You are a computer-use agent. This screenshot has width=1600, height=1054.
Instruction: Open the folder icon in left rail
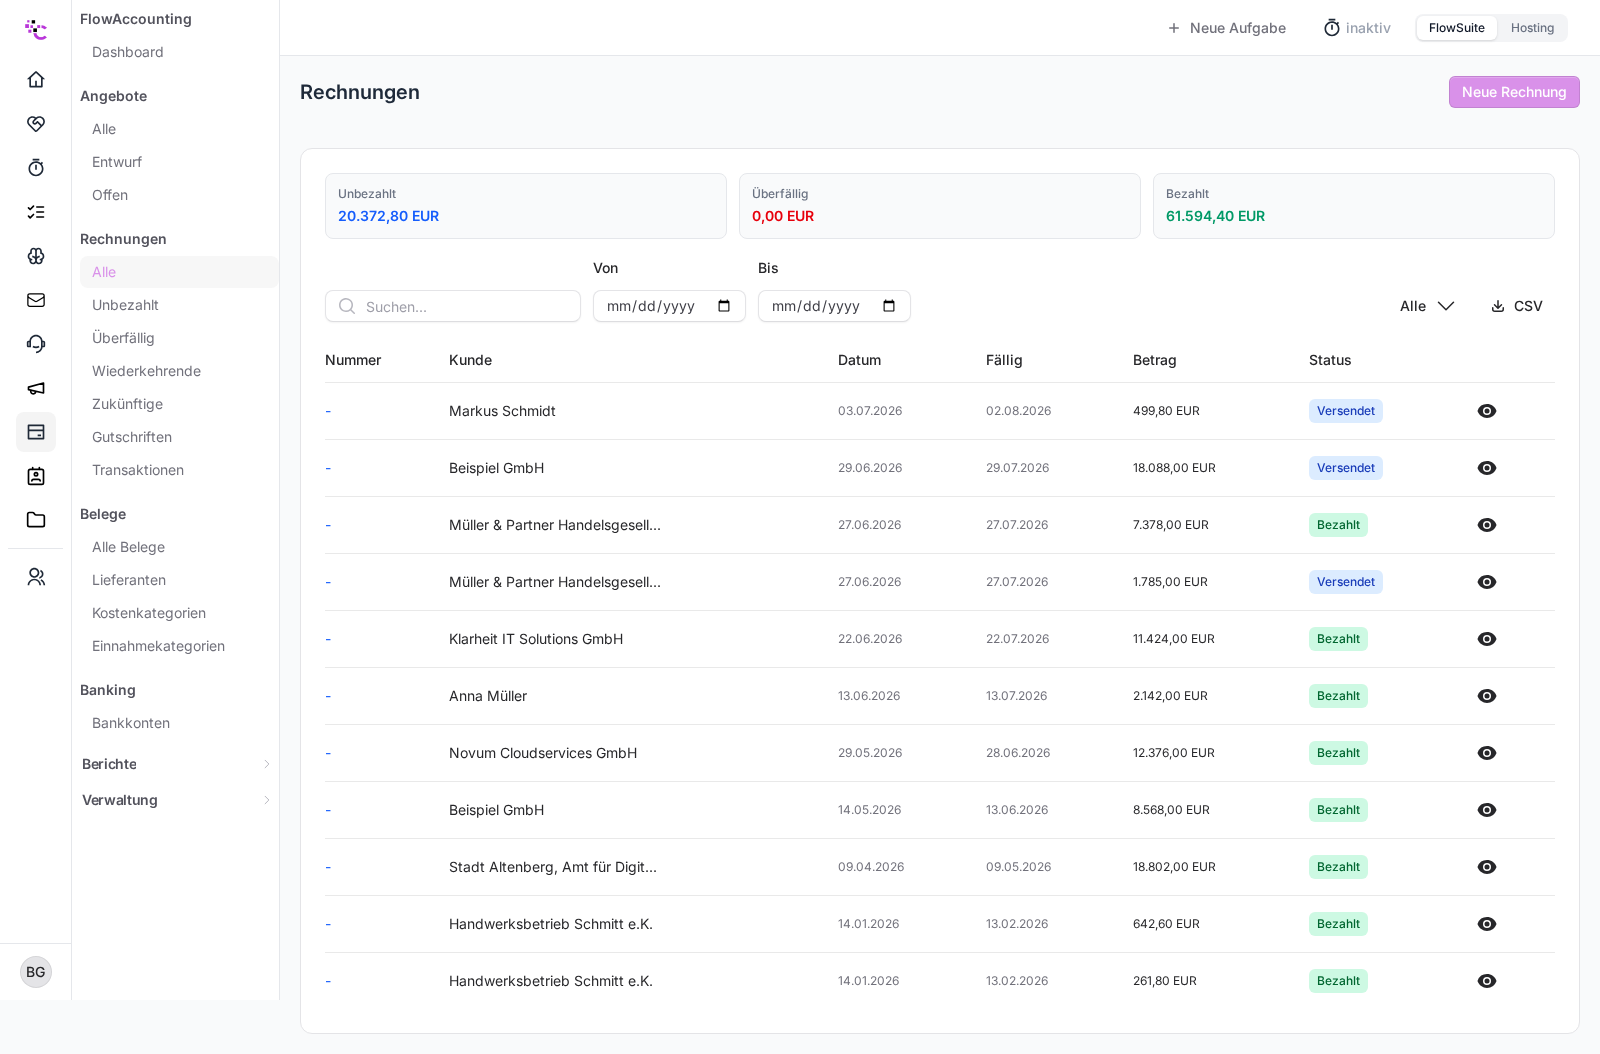pos(36,520)
